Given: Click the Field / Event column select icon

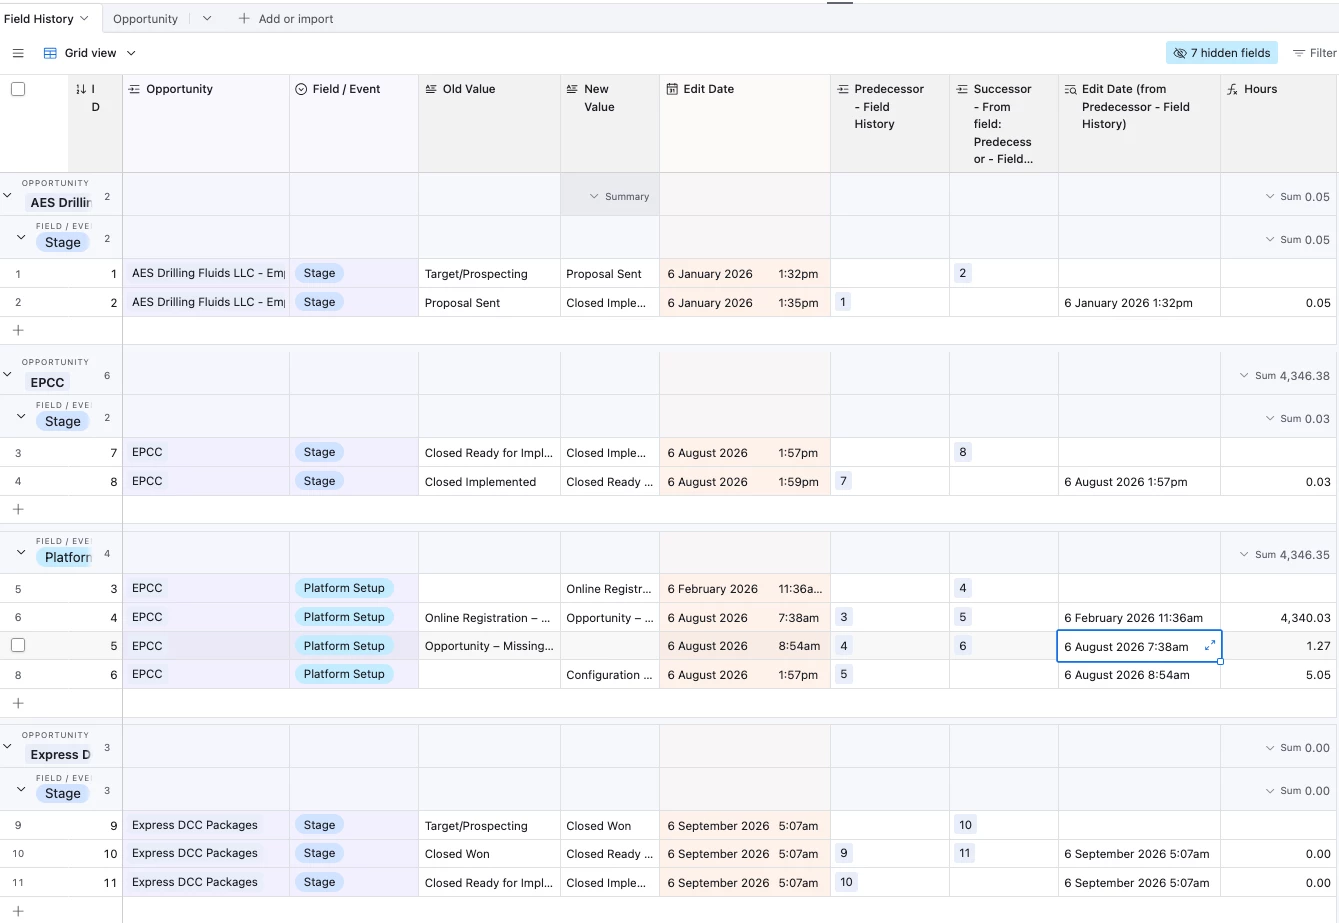Looking at the screenshot, I should [301, 89].
